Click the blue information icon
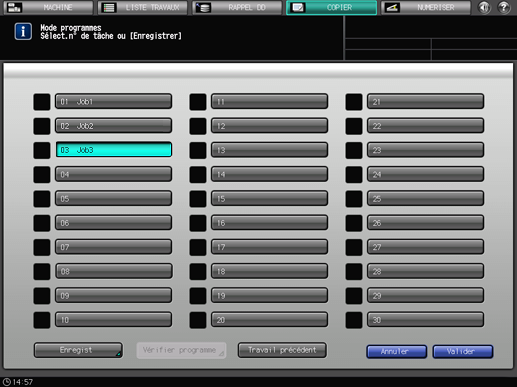Screen dimensions: 517x387 point(23,32)
